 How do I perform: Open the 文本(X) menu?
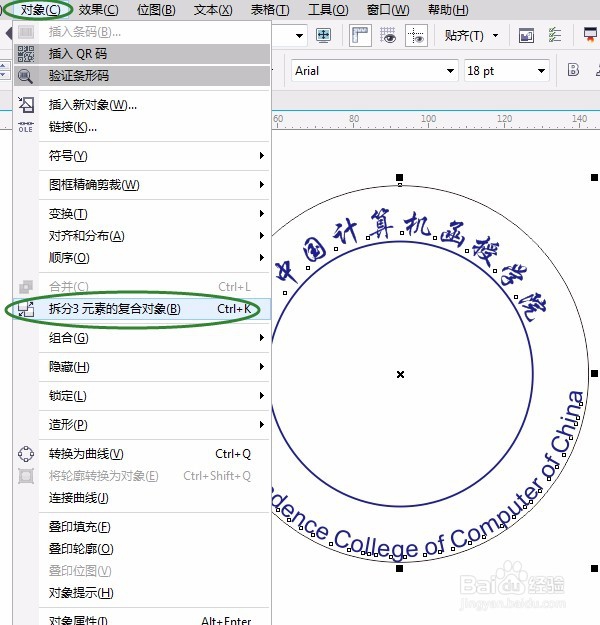tap(213, 10)
